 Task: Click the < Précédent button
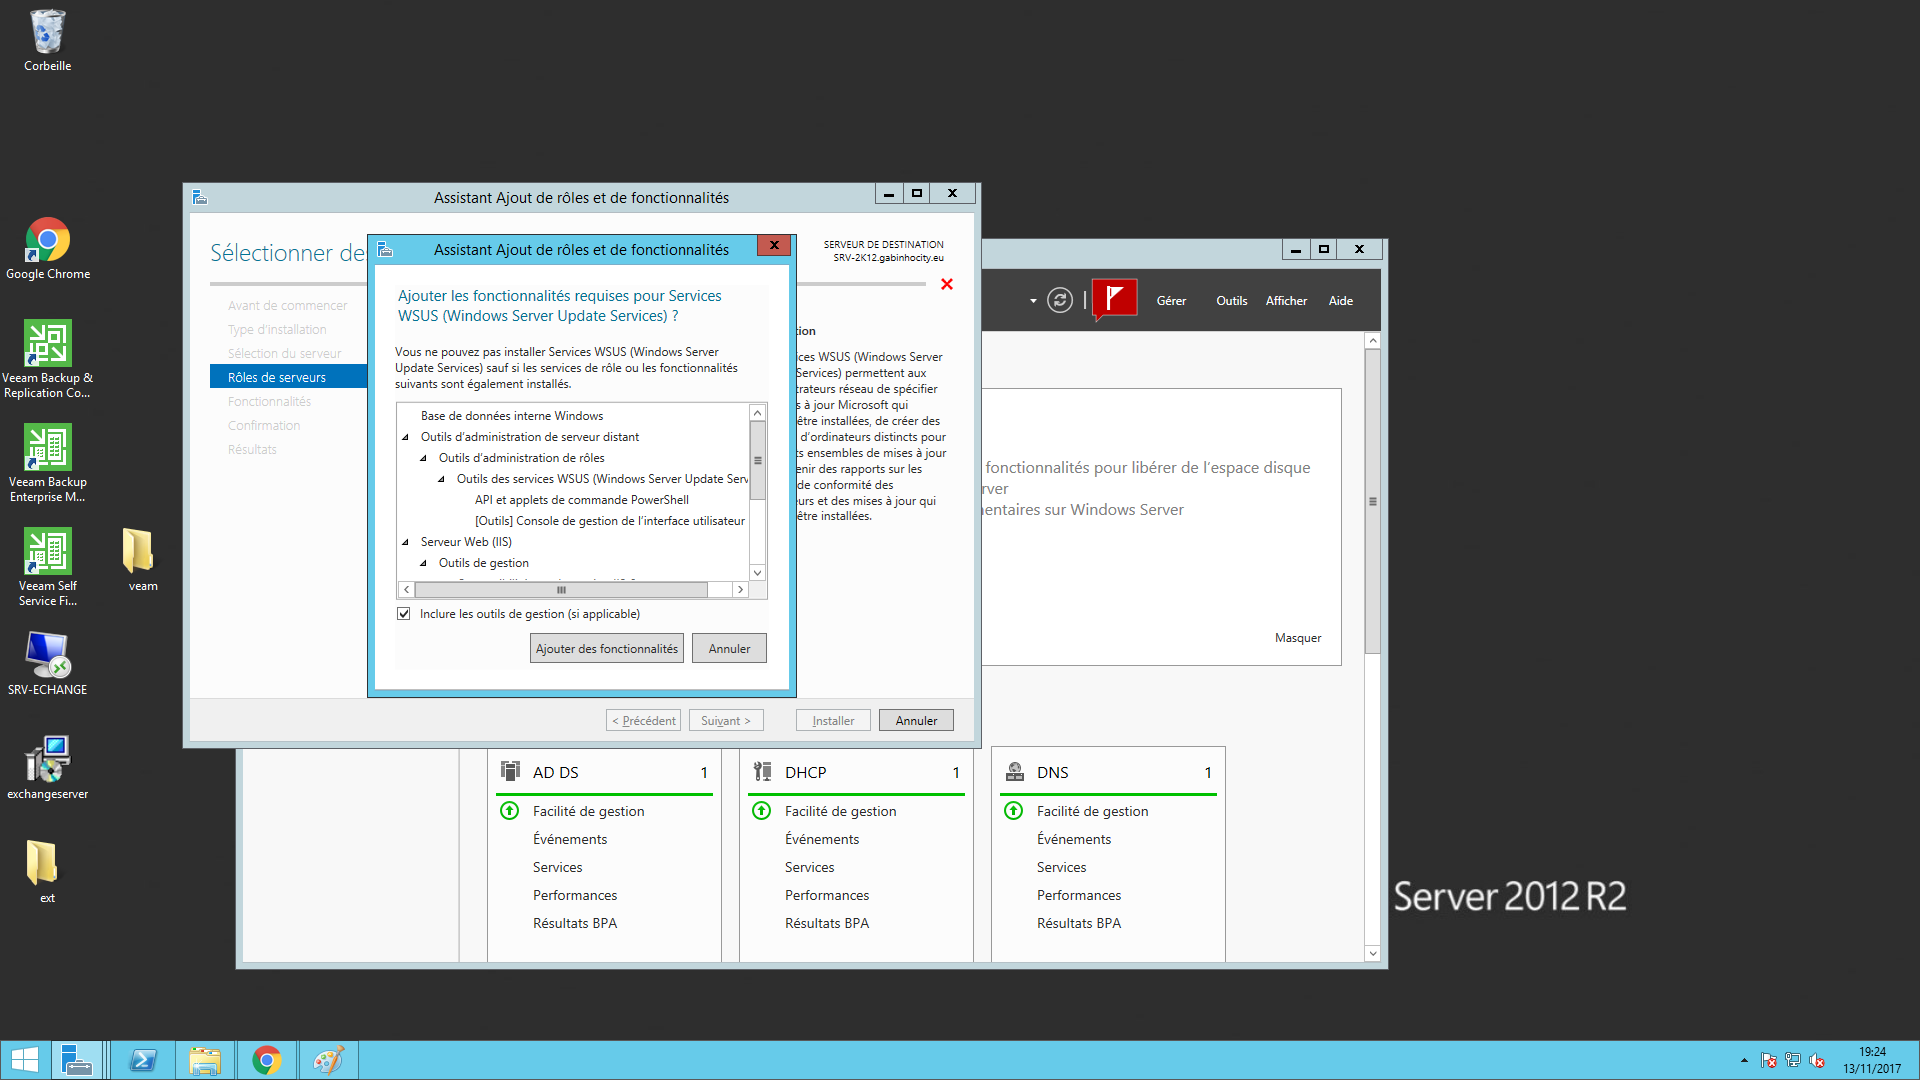point(643,721)
